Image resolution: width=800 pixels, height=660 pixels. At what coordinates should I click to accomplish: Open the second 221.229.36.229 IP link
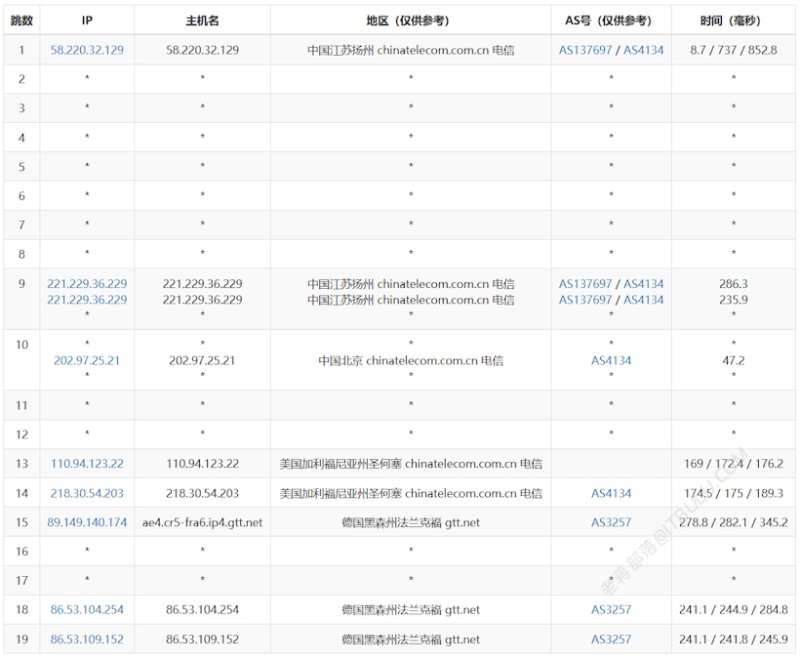(x=87, y=299)
